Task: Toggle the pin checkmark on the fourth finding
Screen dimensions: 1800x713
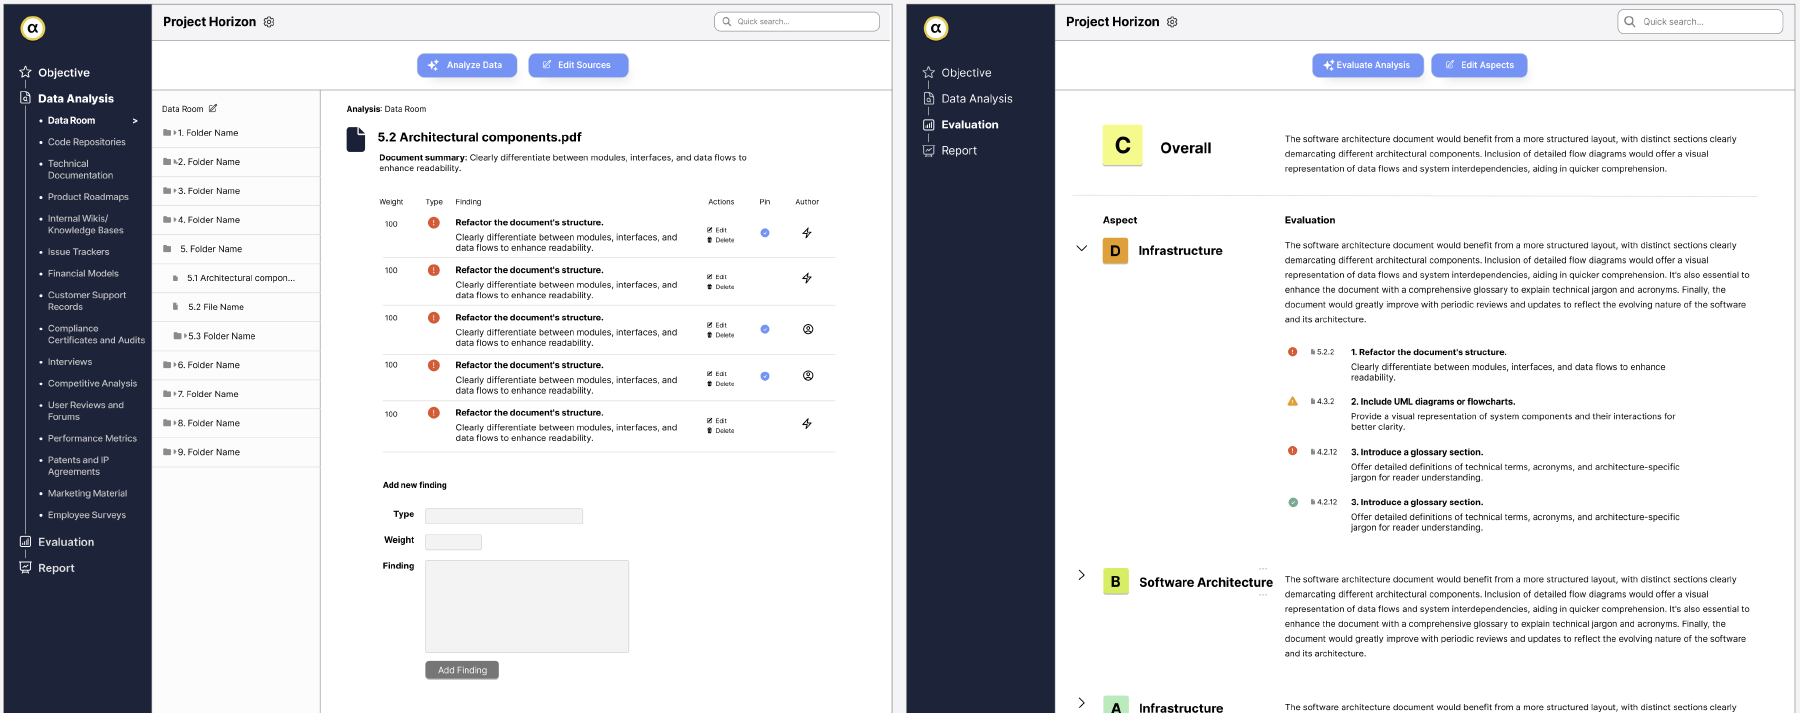Action: pos(765,376)
